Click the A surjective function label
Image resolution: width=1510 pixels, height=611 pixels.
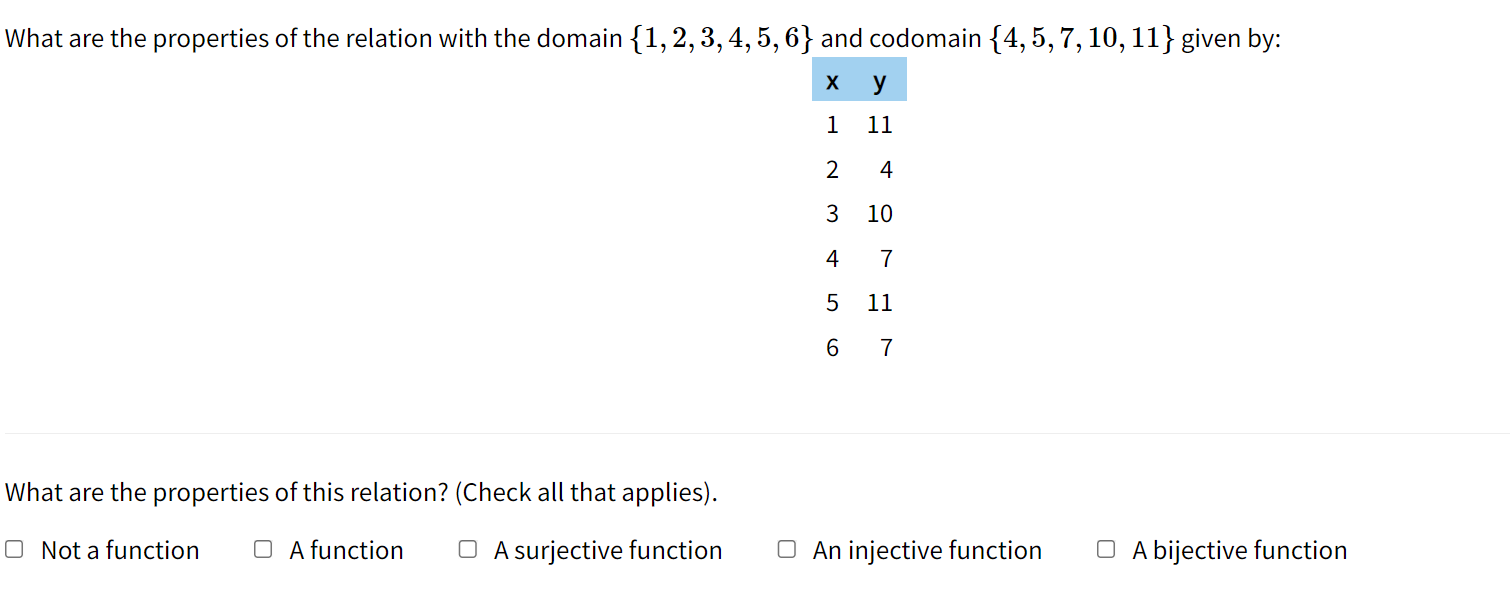pos(607,549)
